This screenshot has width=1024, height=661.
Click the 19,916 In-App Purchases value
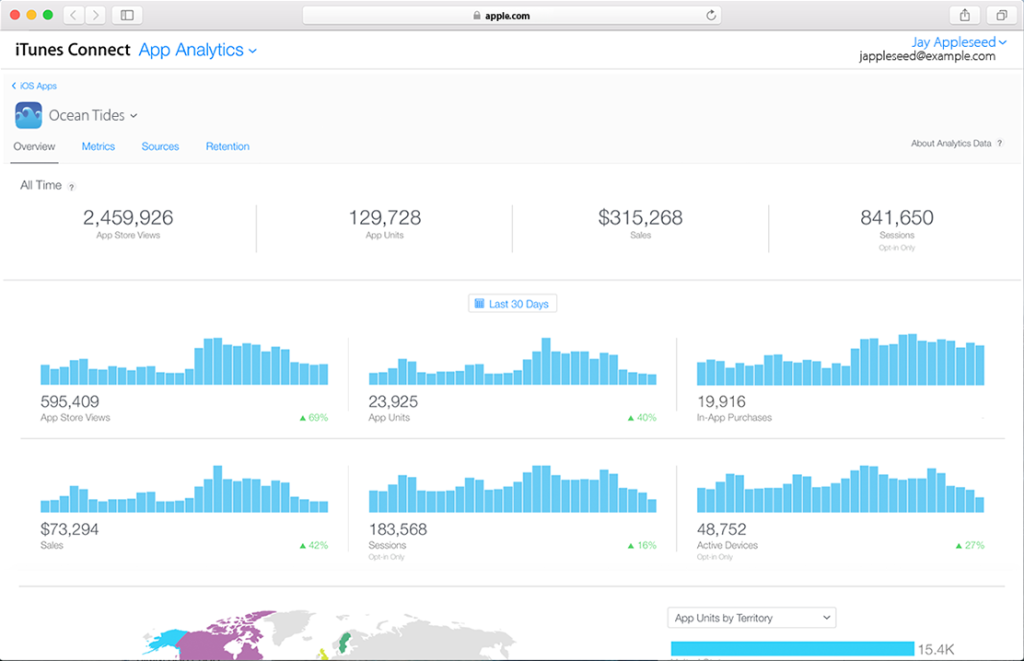721,402
